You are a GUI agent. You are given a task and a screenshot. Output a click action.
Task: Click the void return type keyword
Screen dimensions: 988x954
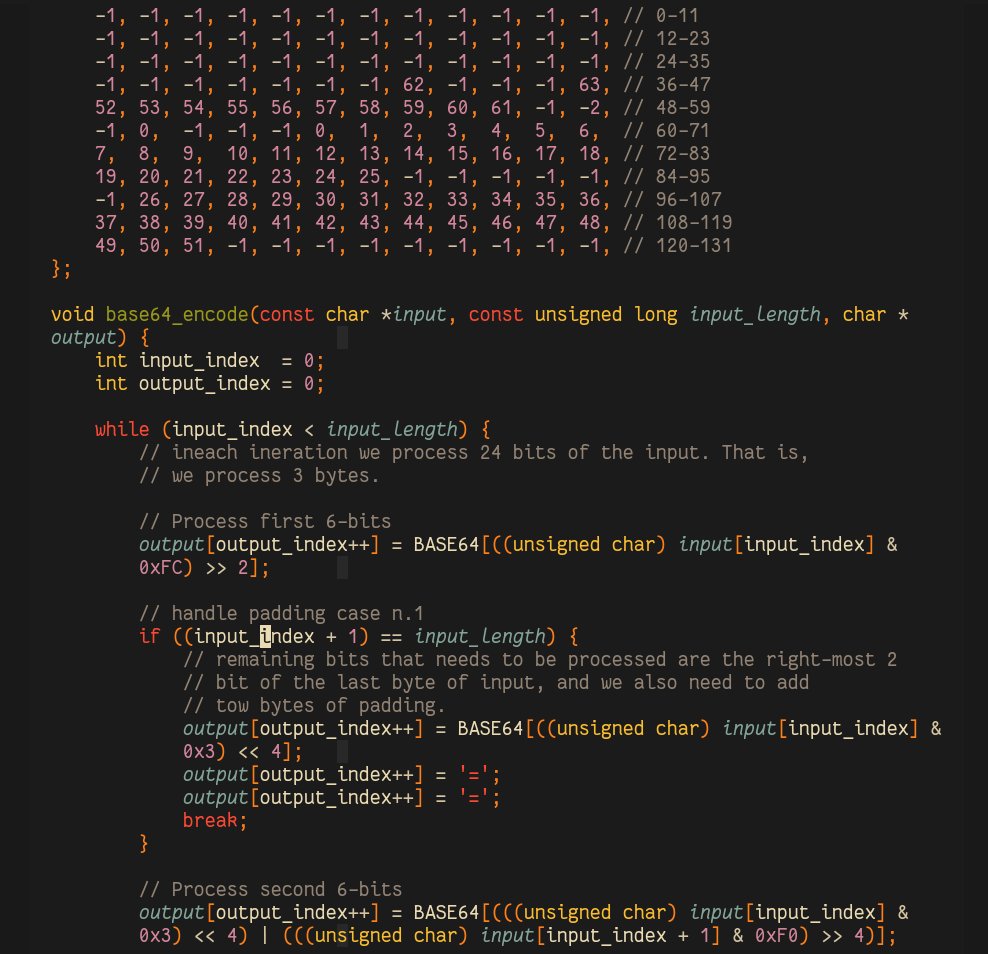click(x=72, y=315)
